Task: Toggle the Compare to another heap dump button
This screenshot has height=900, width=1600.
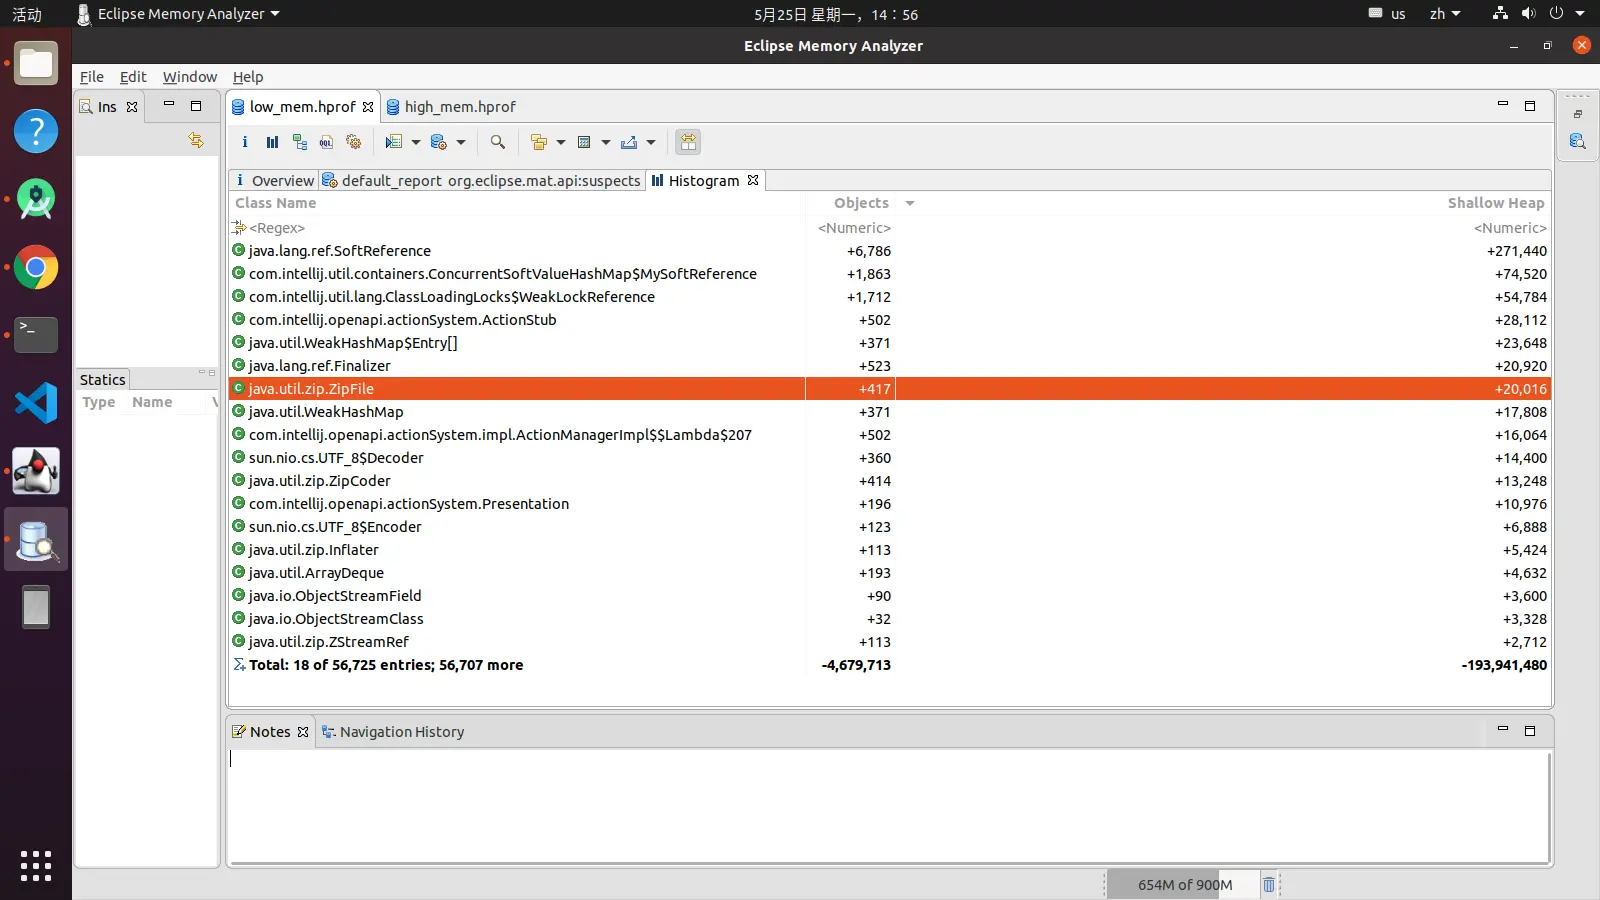Action: (x=688, y=142)
